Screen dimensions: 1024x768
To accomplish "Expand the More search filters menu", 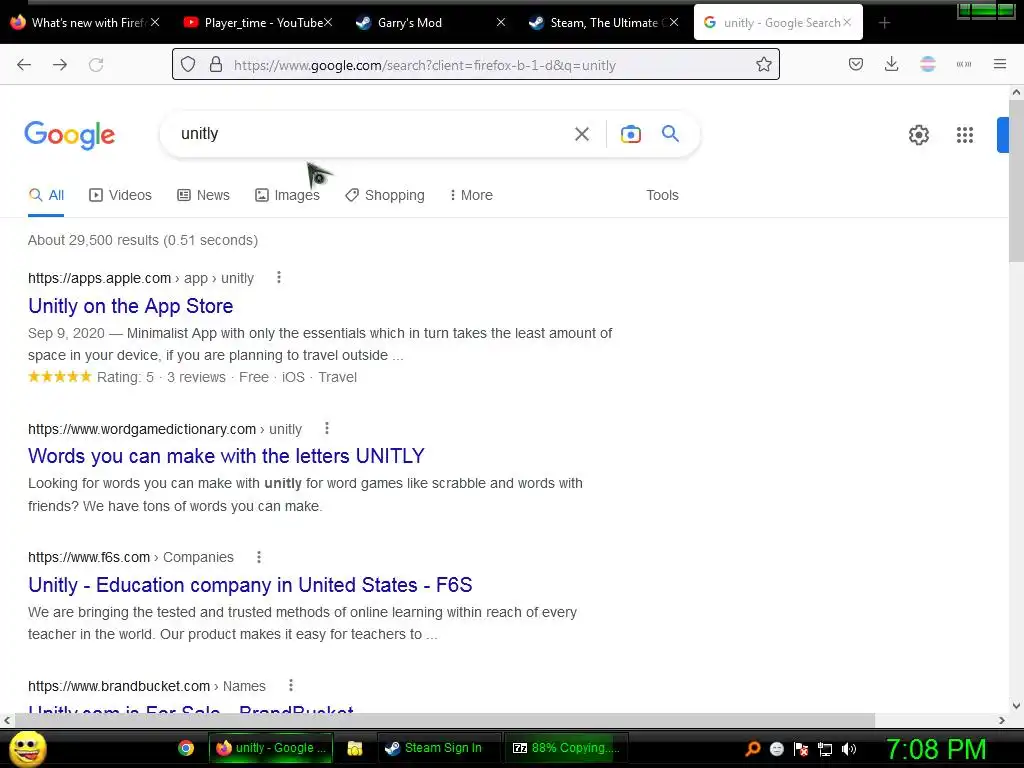I will tap(471, 195).
